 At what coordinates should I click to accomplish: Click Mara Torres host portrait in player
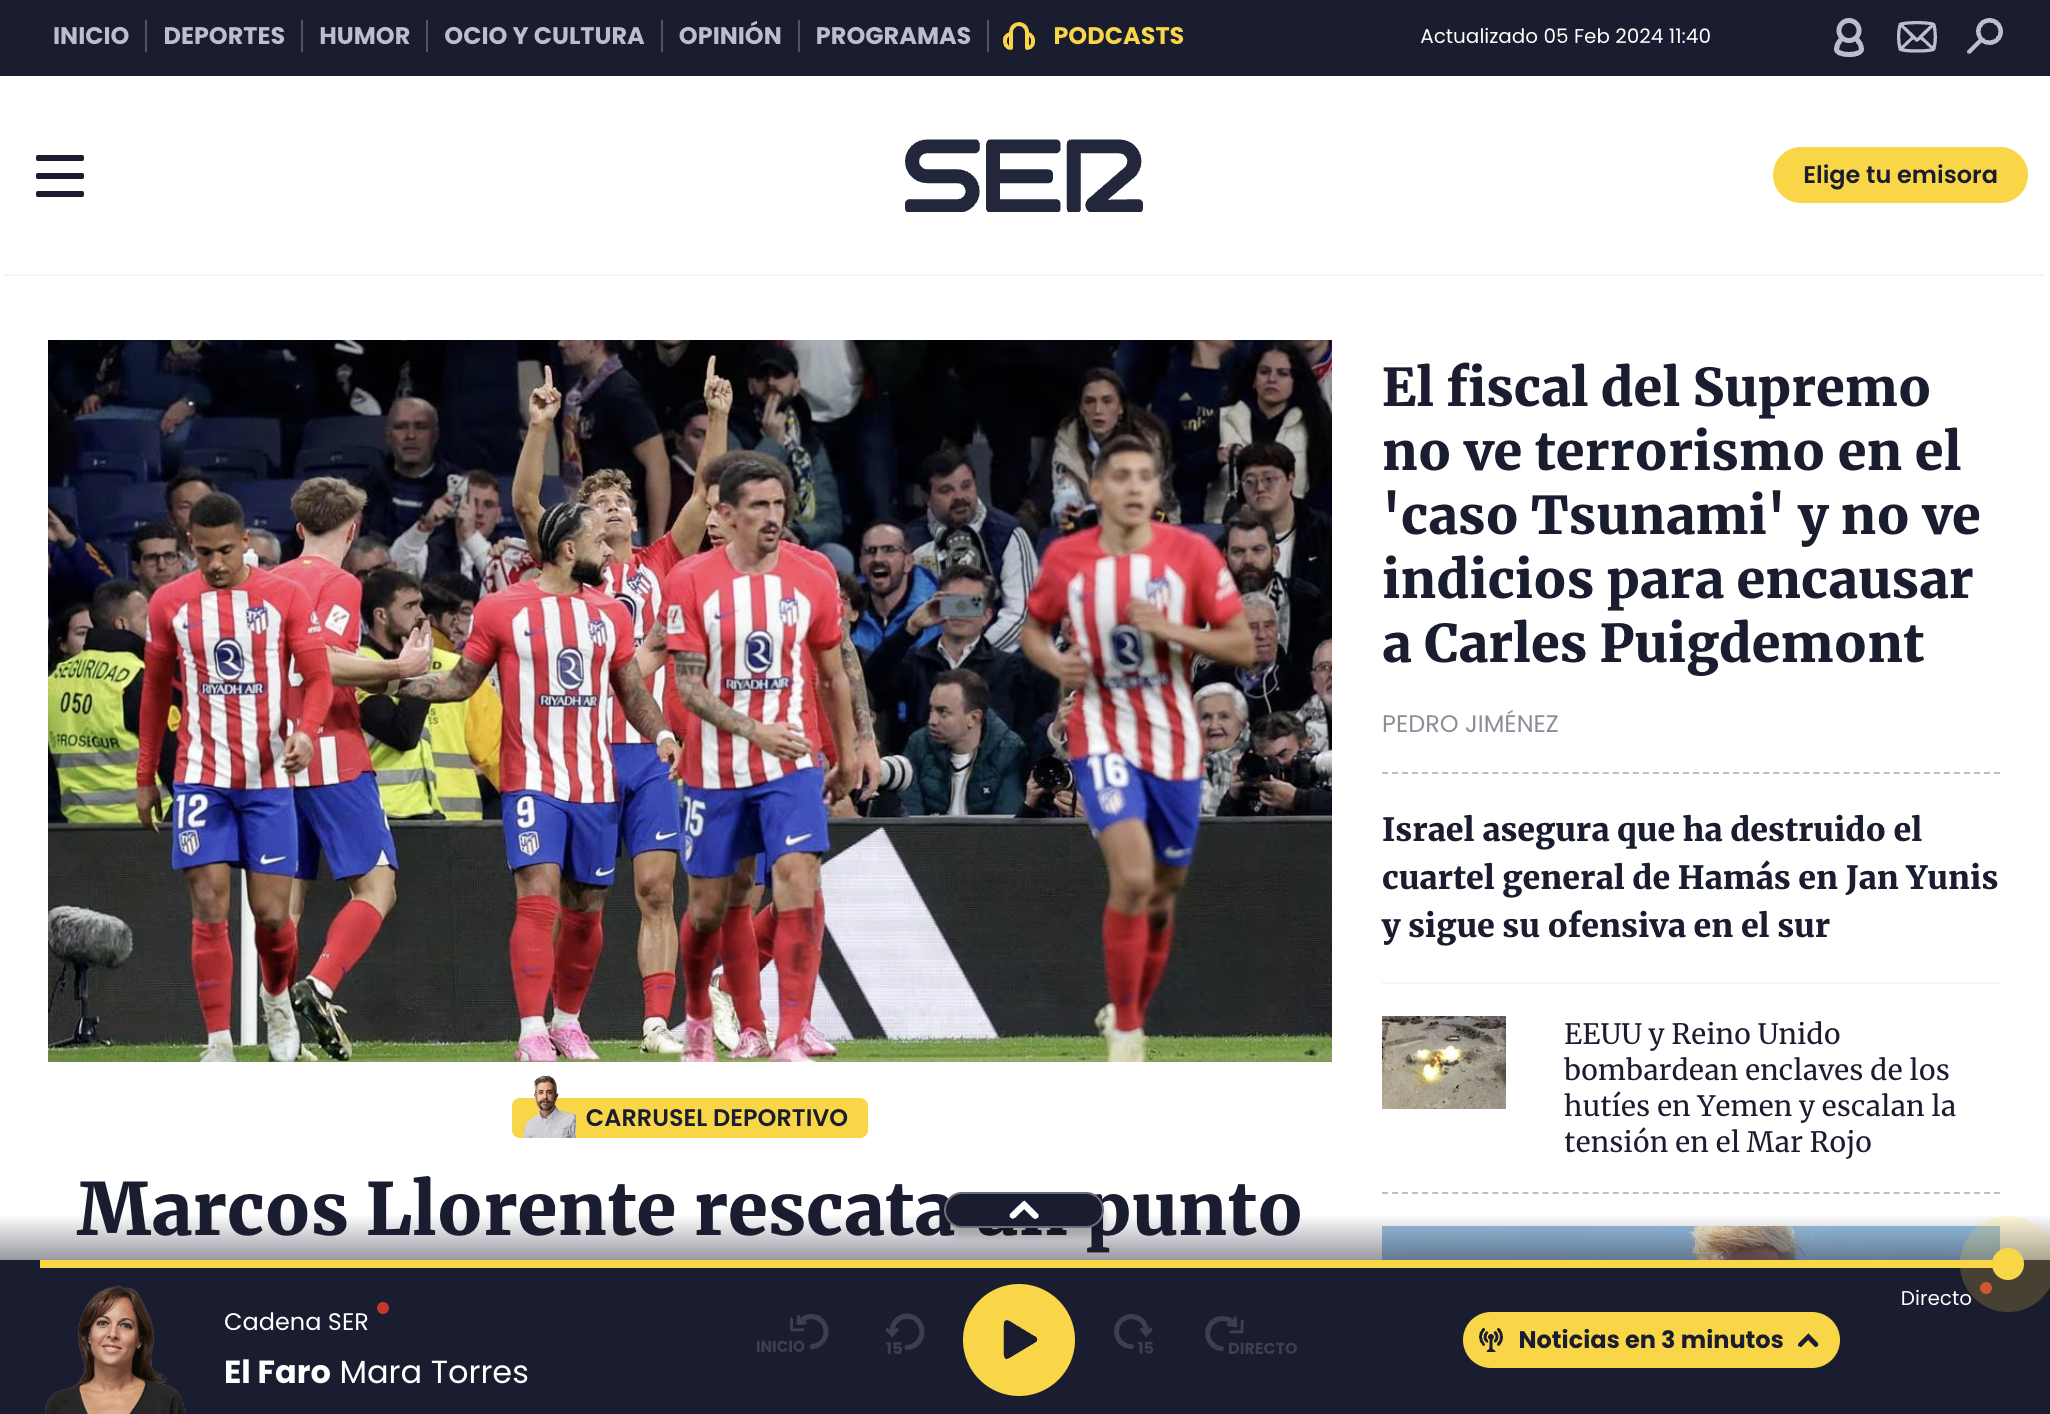coord(117,1350)
